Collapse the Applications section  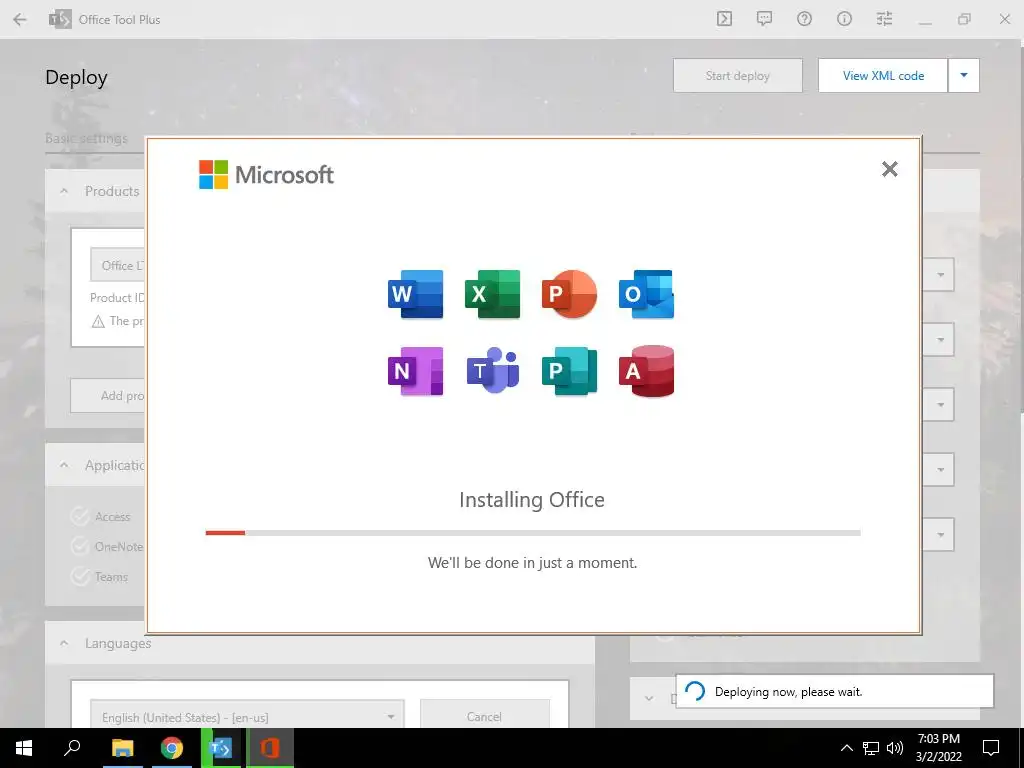[x=64, y=465]
